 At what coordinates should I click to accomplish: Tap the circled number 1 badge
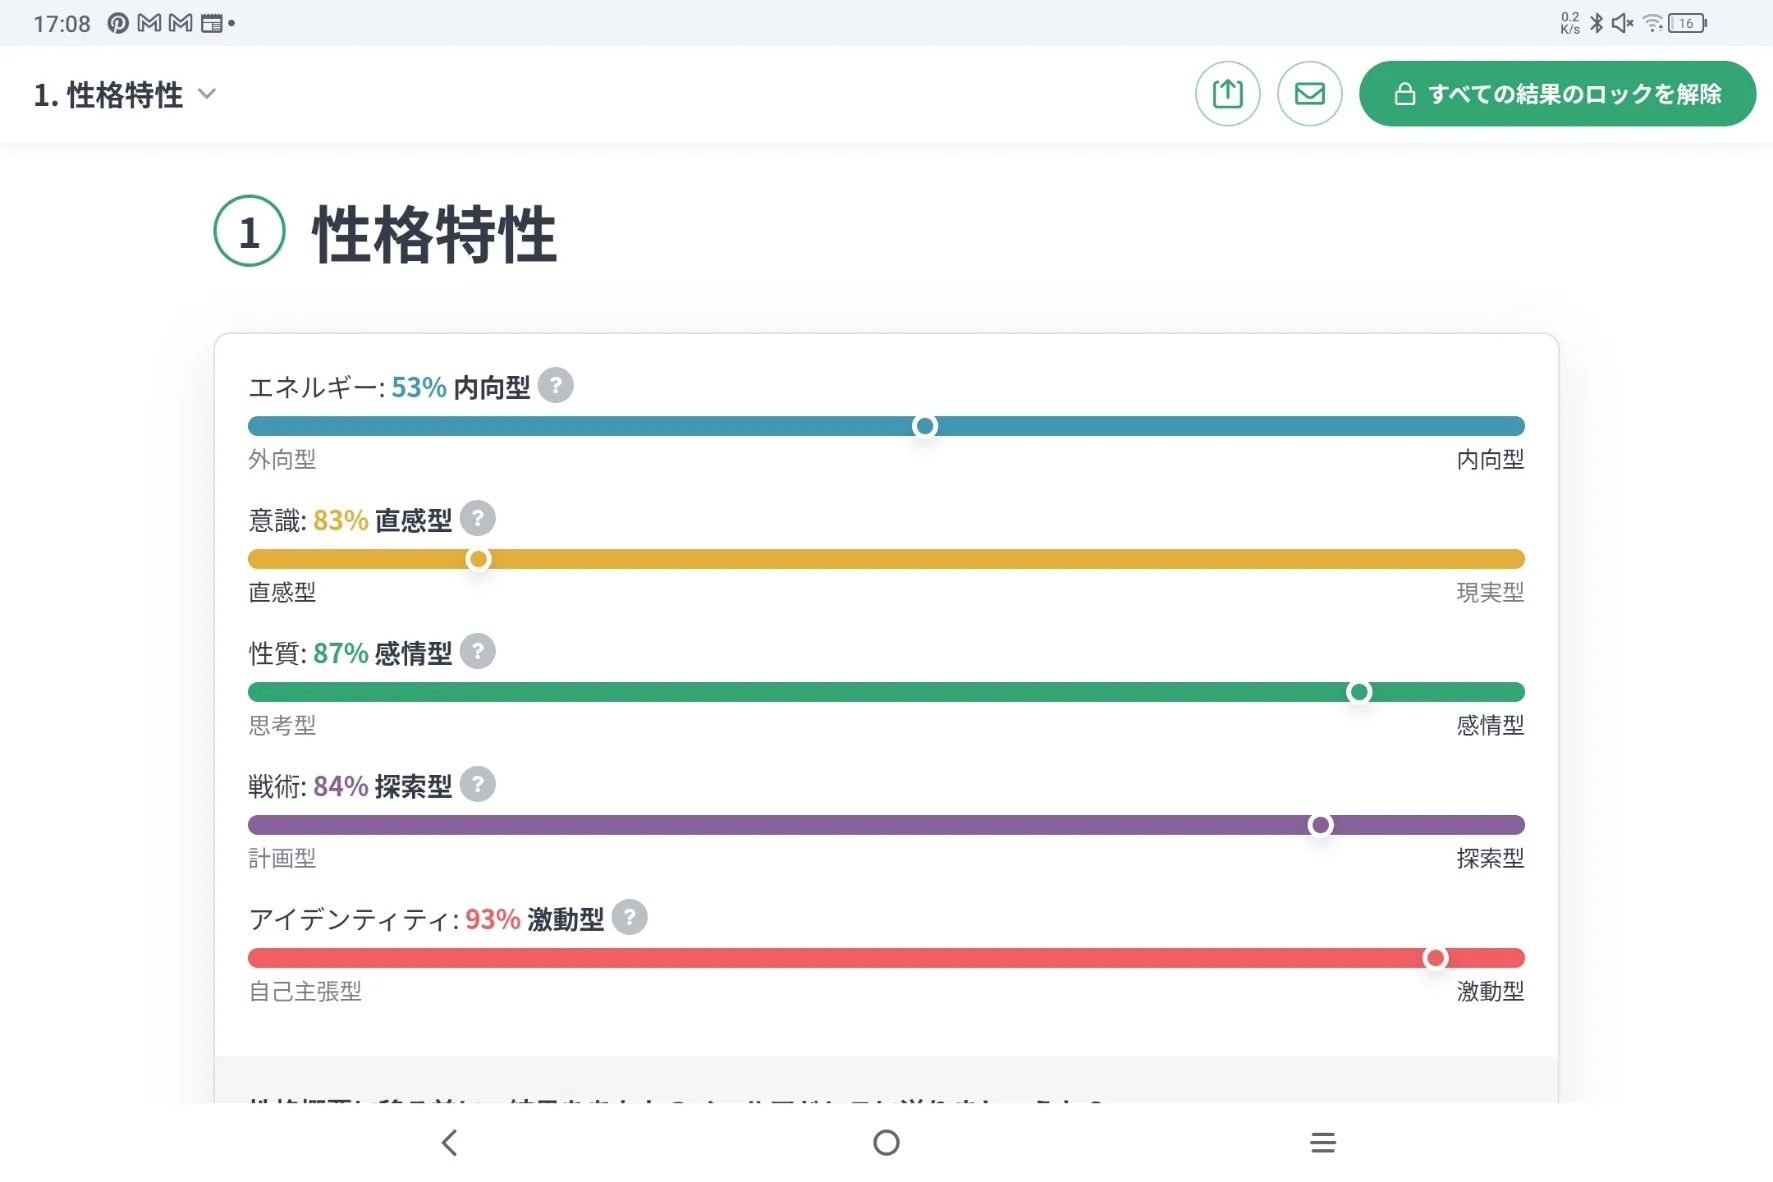click(x=249, y=231)
